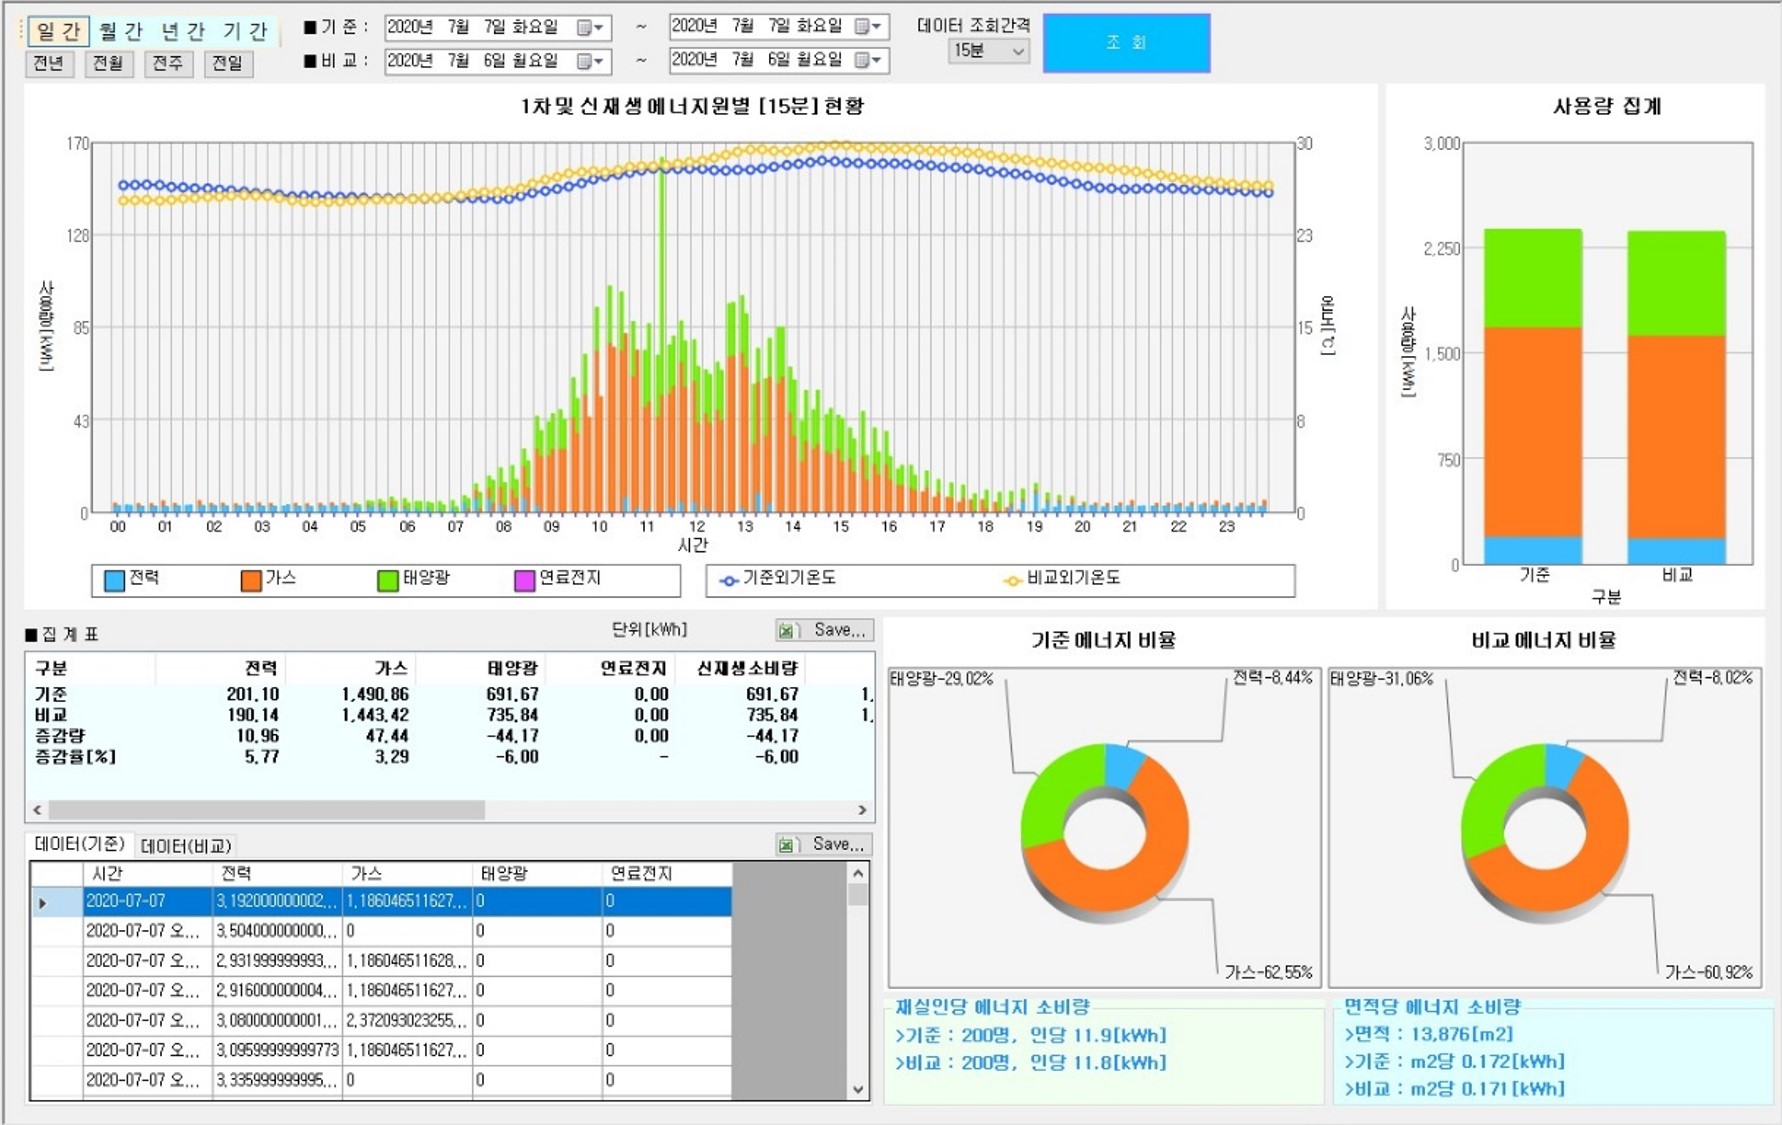Click the 전년 previous year button
Viewport: 1782px width, 1125px height.
point(49,63)
